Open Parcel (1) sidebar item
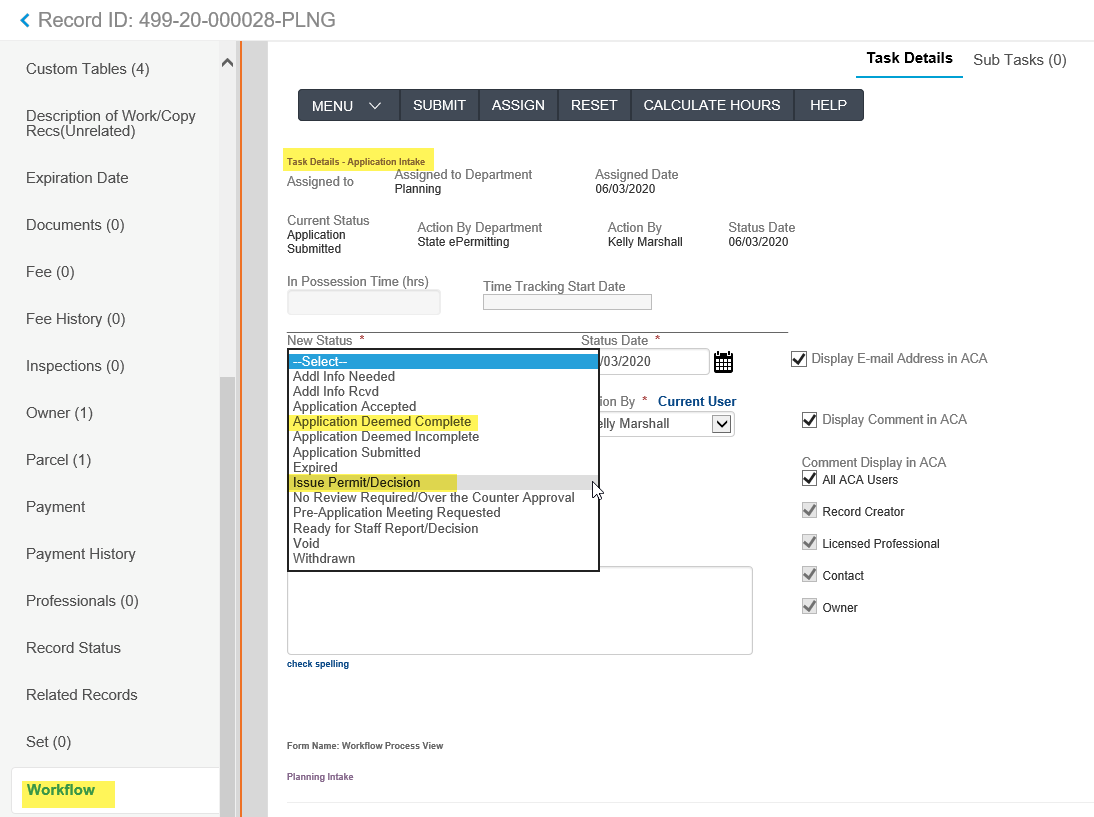The image size is (1094, 817). [59, 460]
